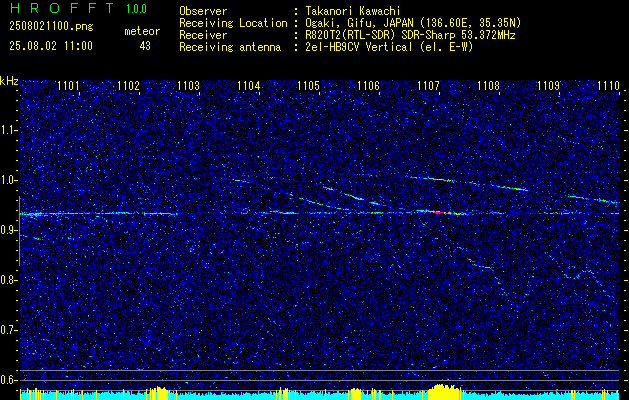Click the 1105 time marker
Image resolution: width=629 pixels, height=400 pixels.
(308, 86)
